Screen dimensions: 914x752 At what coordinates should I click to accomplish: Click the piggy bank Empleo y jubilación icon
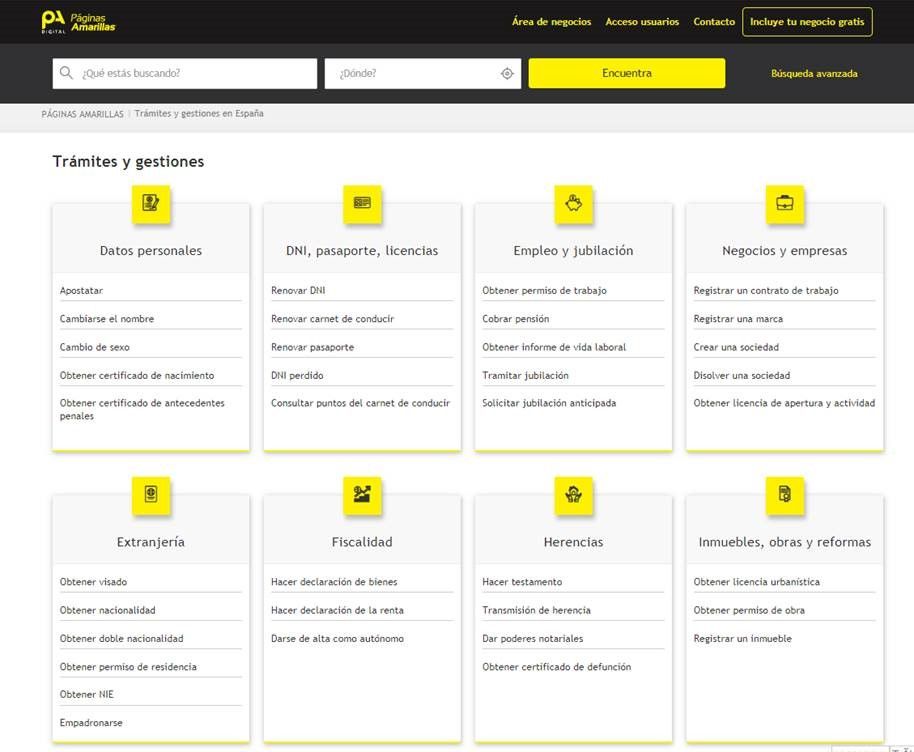click(x=573, y=203)
